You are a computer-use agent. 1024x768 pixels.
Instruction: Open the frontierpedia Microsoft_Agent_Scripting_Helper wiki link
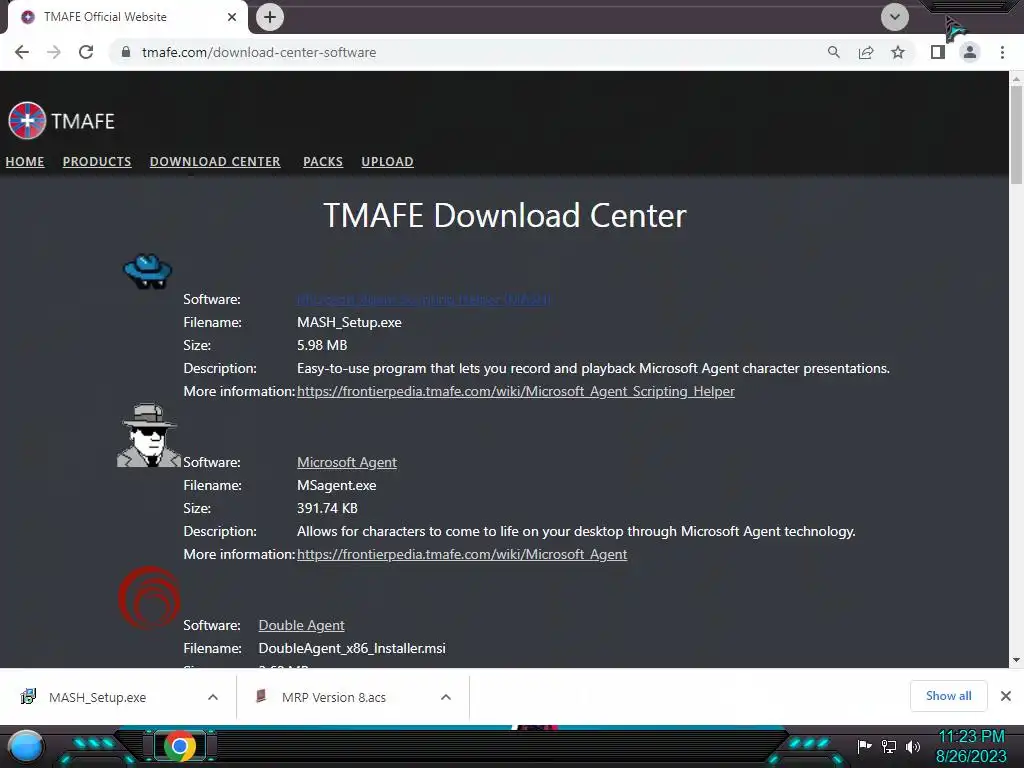tap(516, 391)
